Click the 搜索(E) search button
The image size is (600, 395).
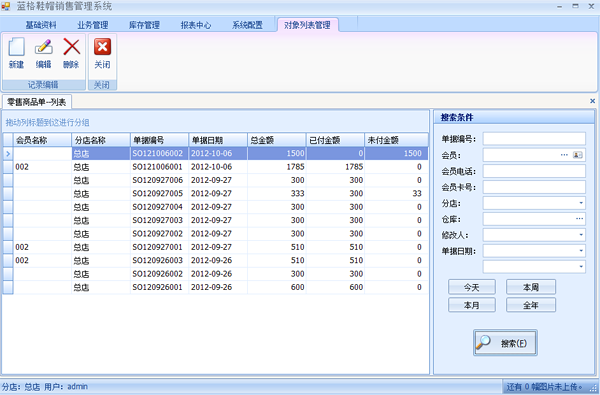tap(505, 343)
